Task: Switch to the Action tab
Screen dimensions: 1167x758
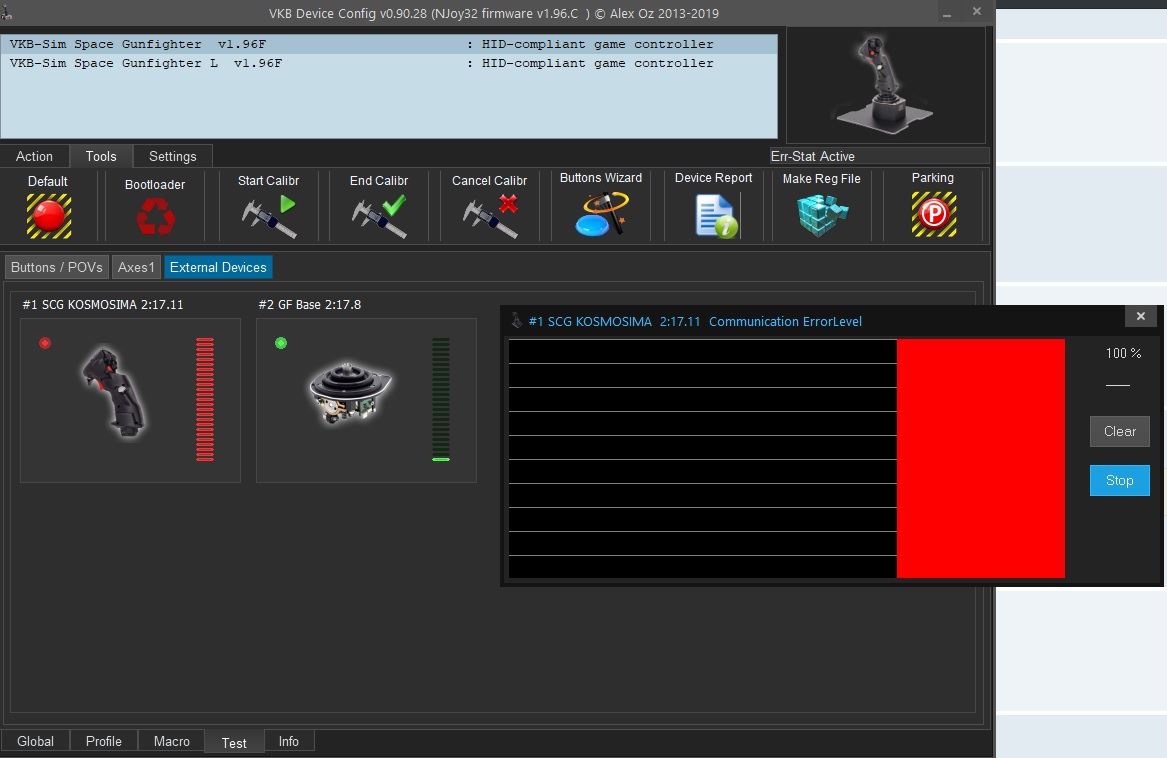Action: [34, 156]
